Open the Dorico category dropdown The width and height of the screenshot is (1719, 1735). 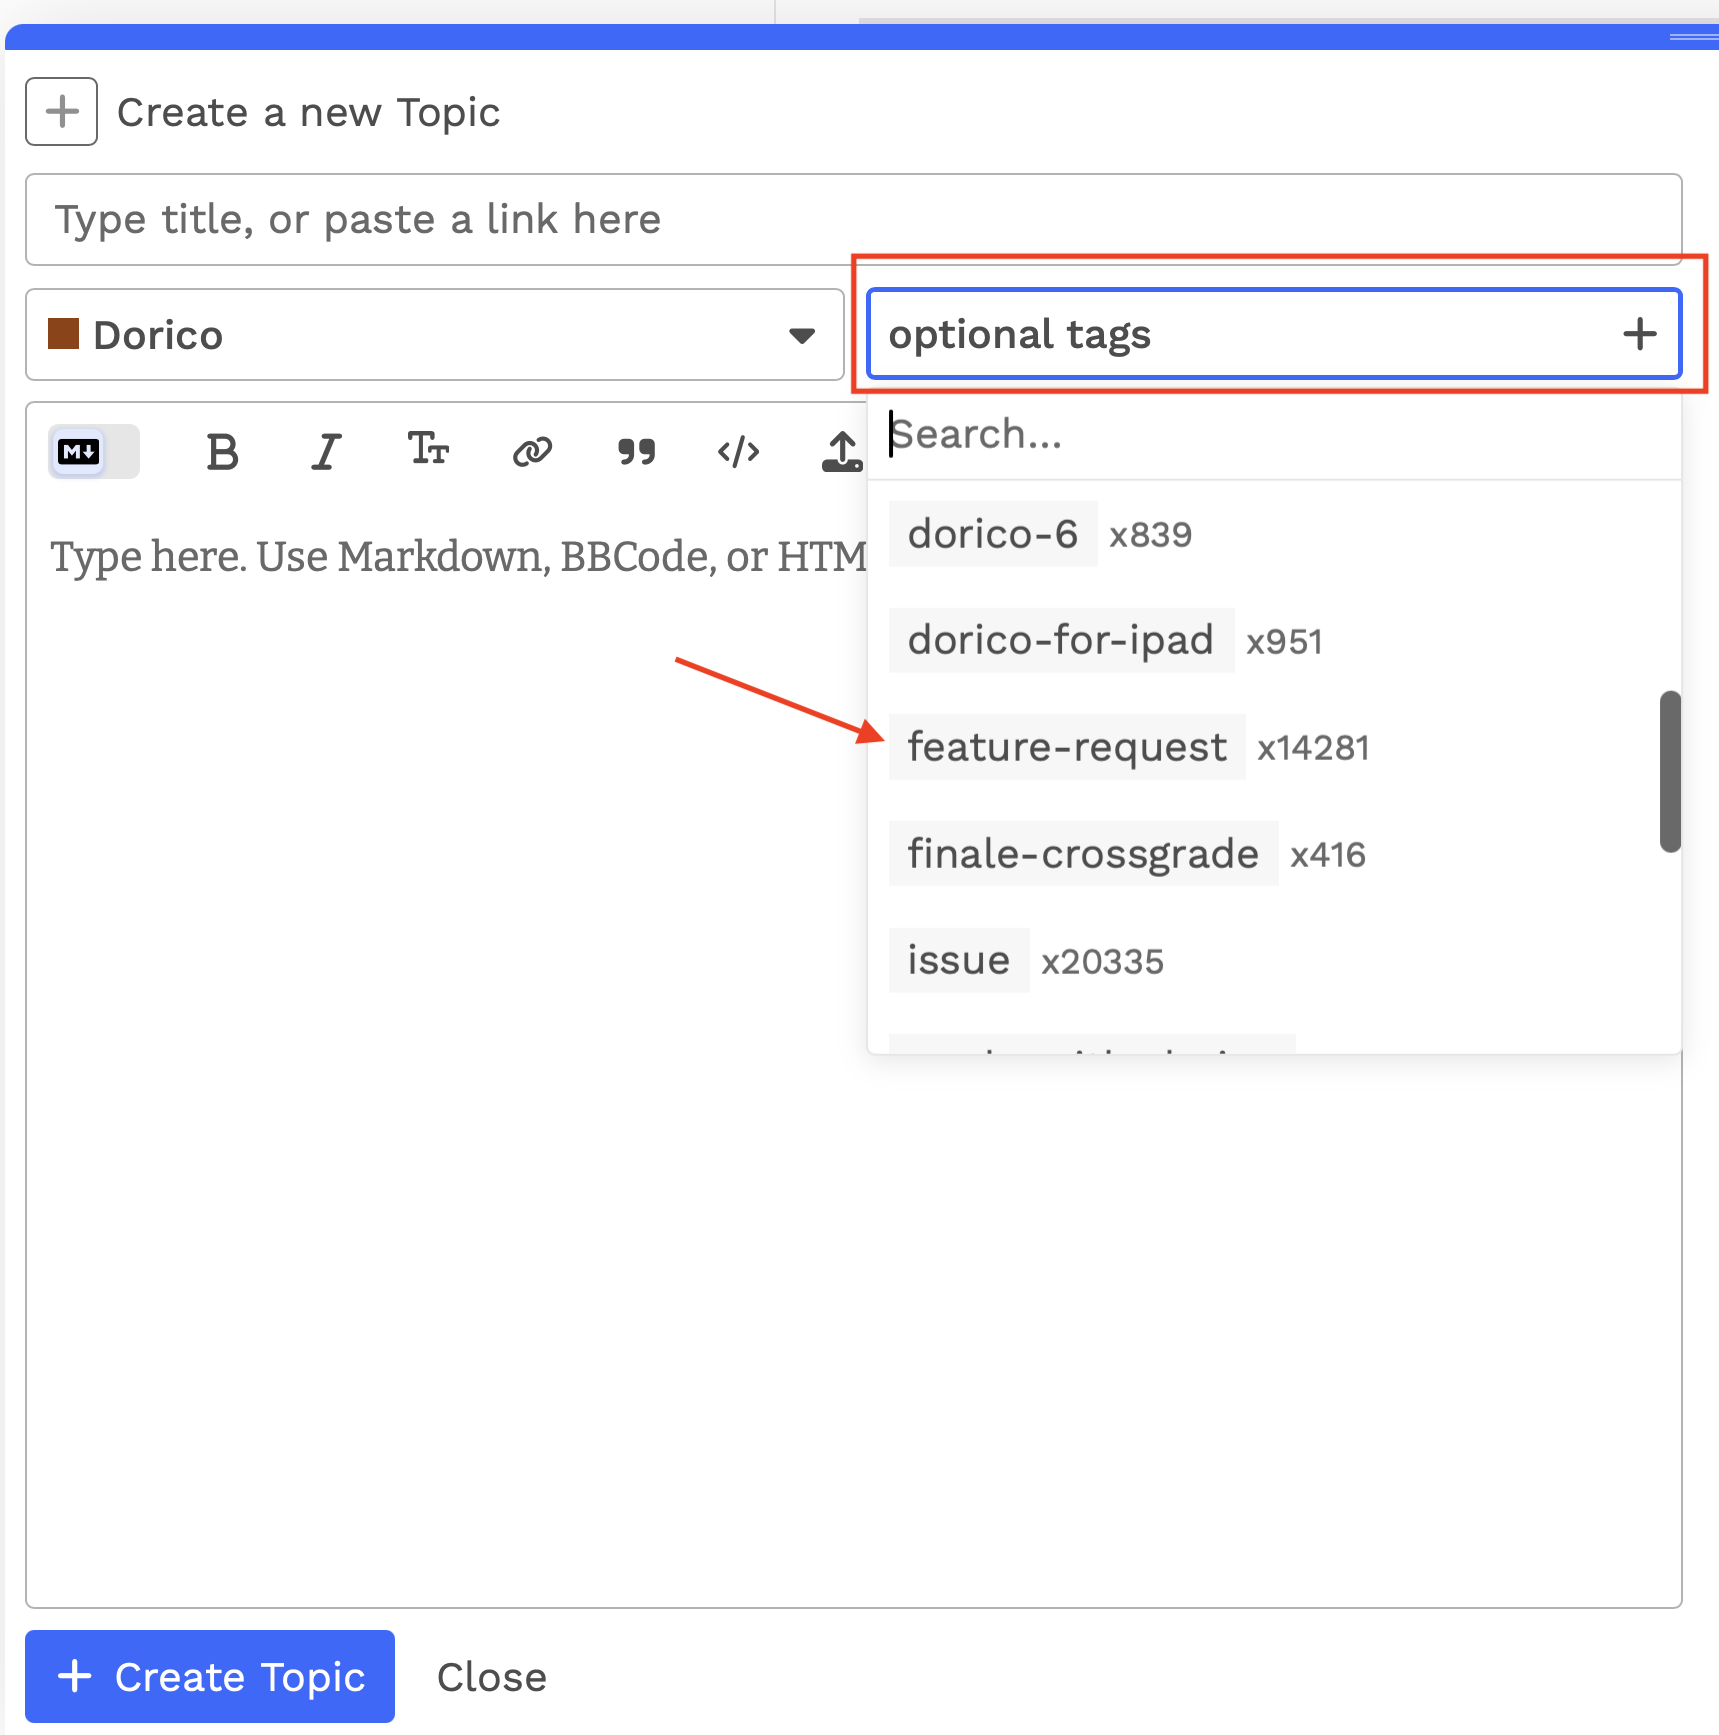coord(435,335)
